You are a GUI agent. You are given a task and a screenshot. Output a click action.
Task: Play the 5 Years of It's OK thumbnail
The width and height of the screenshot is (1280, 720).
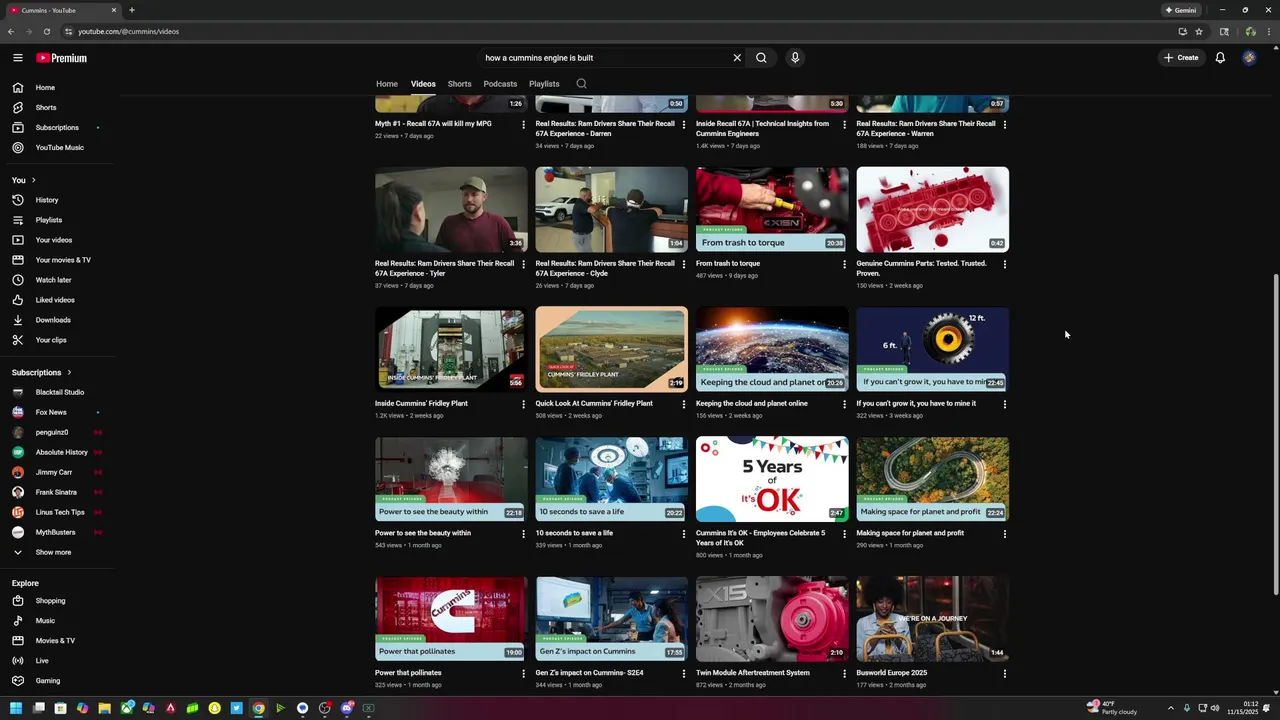click(772, 479)
